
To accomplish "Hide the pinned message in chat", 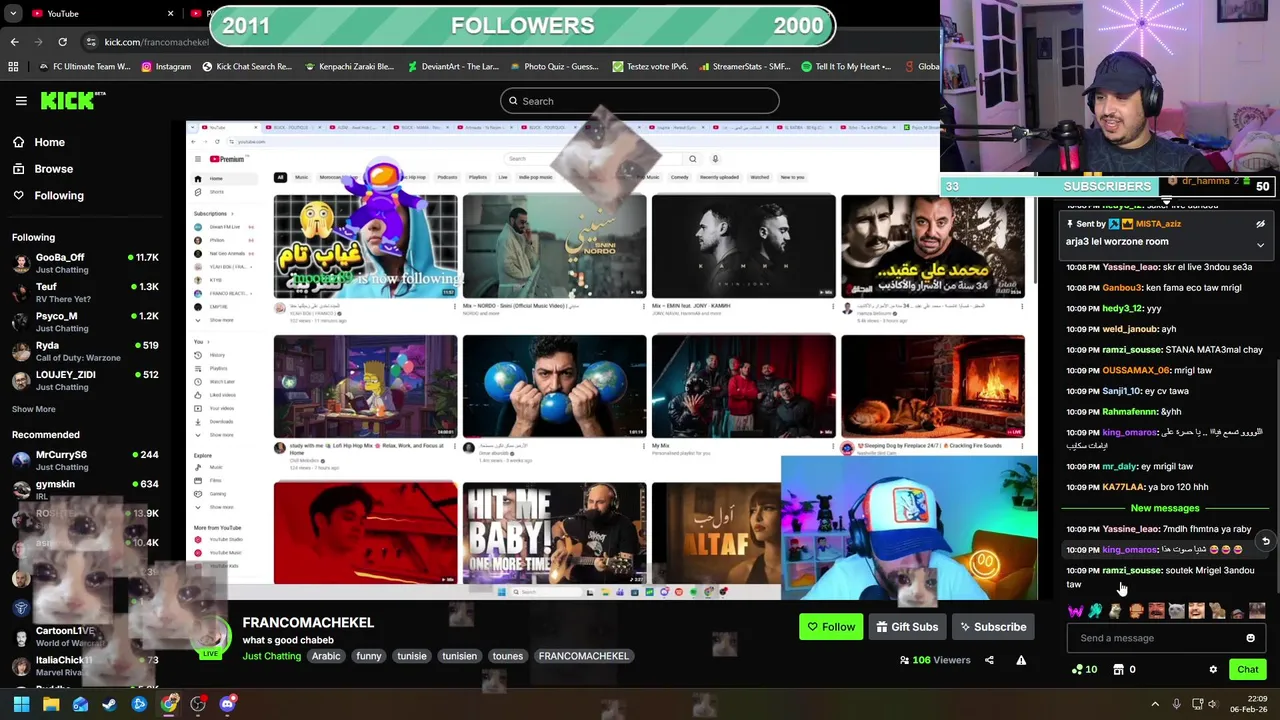I will 1260,224.
